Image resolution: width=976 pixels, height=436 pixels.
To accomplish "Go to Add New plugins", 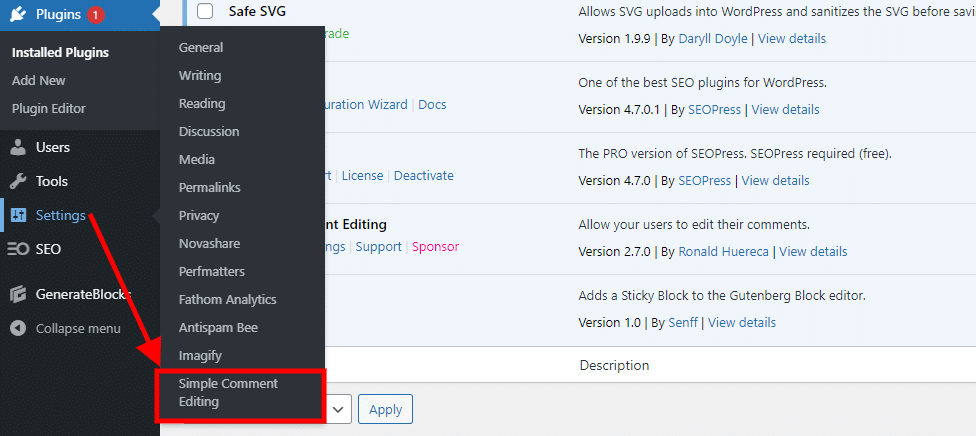I will pyautogui.click(x=39, y=80).
